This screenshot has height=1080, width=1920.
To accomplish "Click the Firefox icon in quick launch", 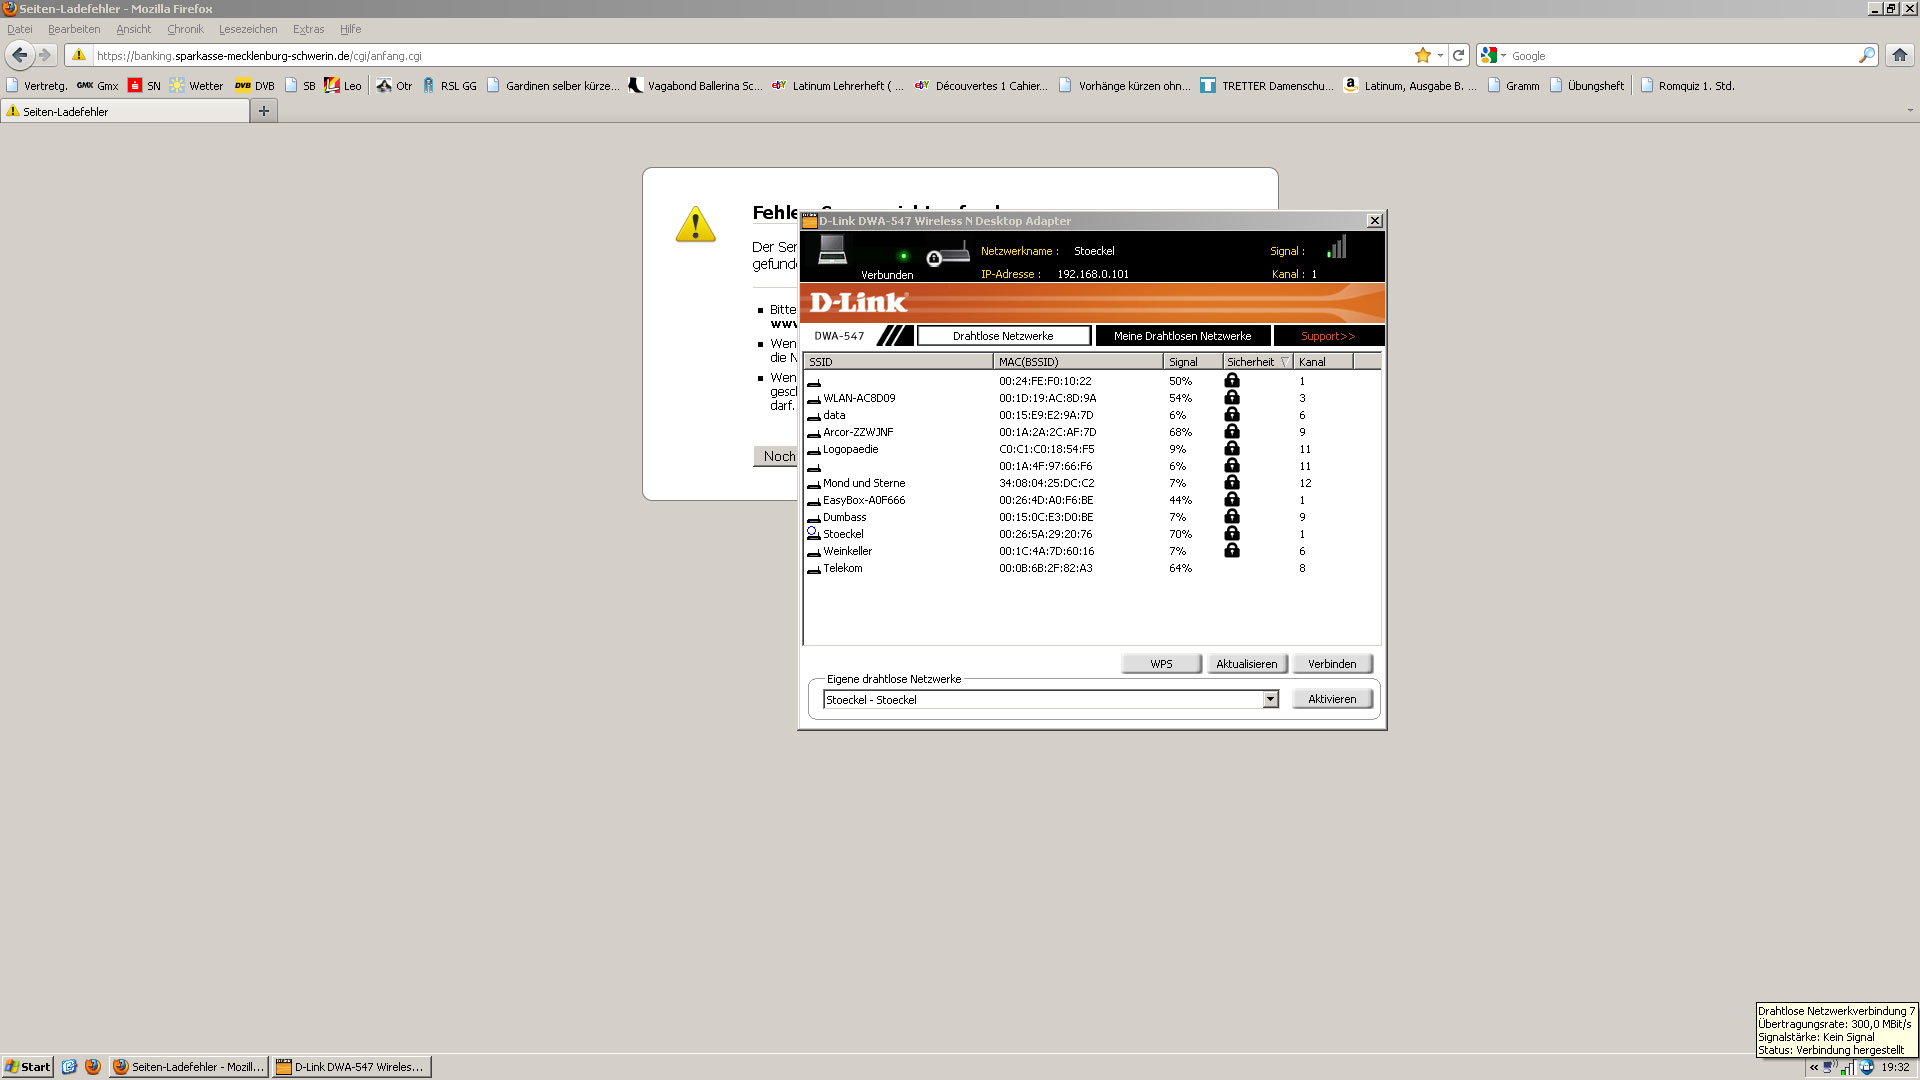I will 93,1067.
